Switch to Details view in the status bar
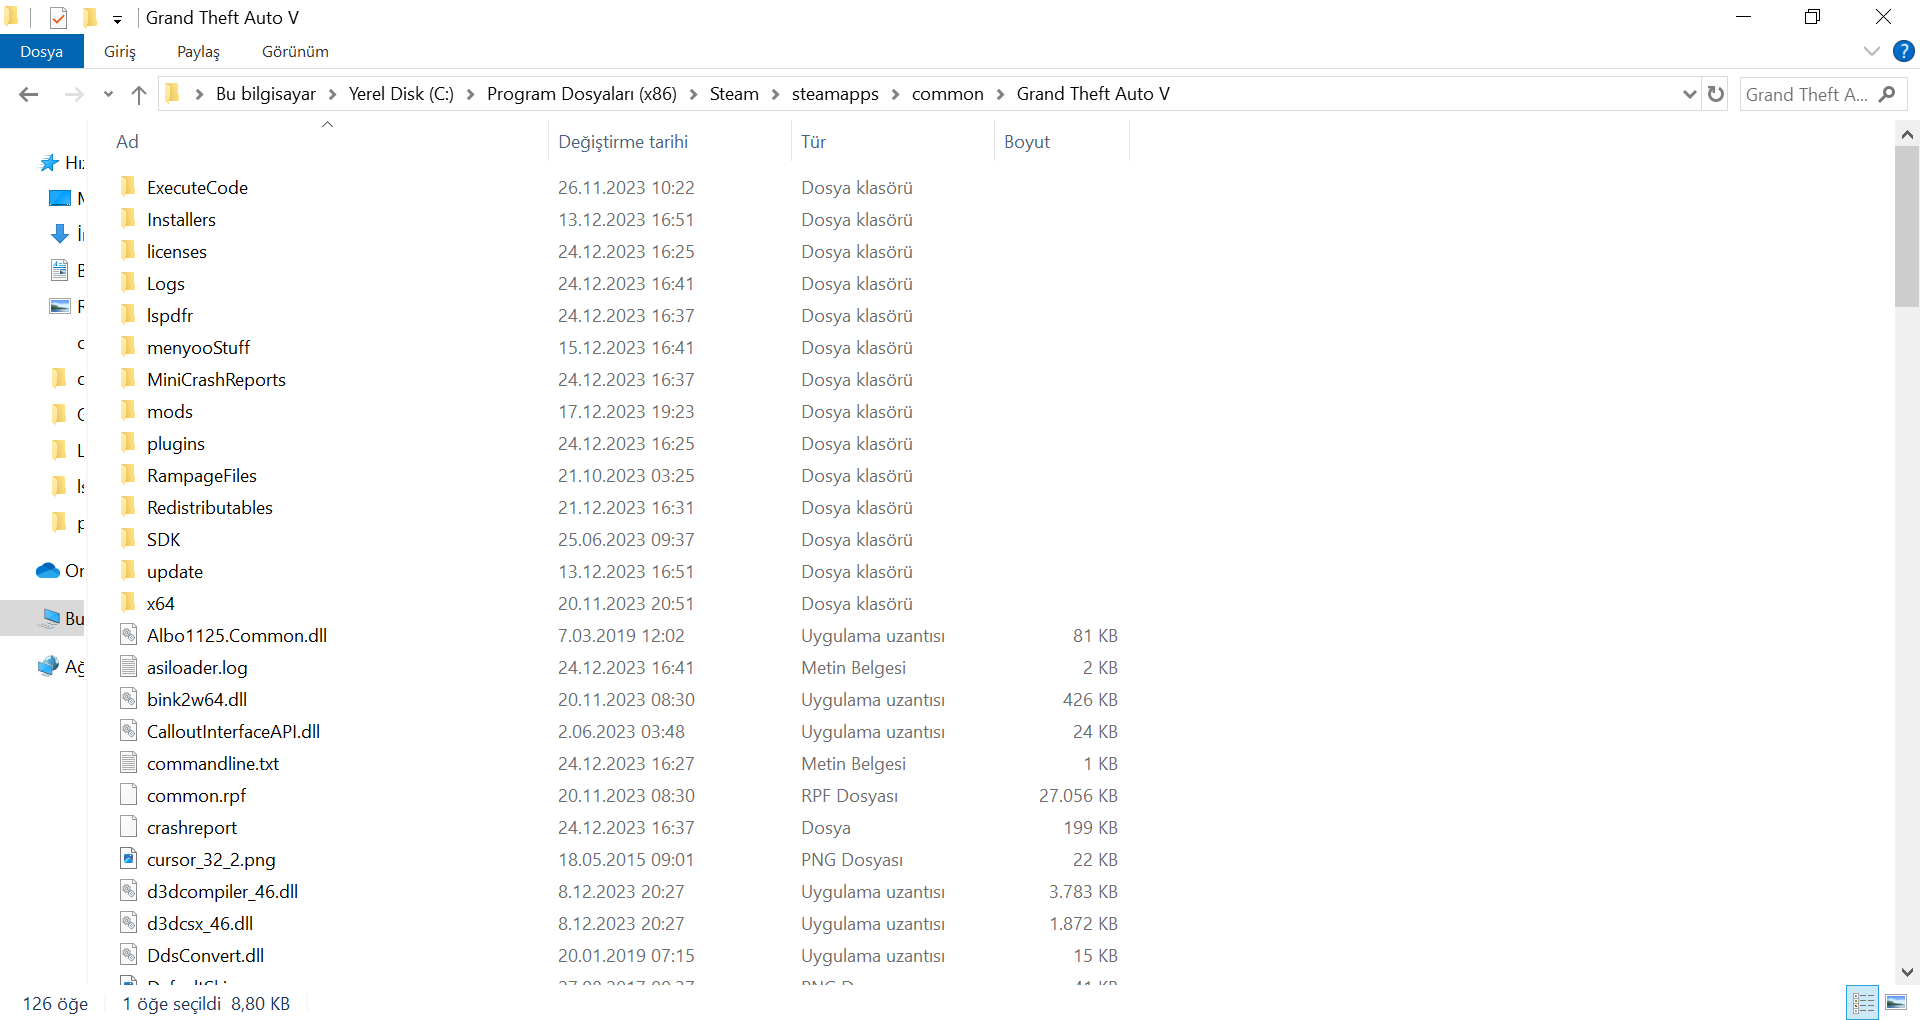The height and width of the screenshot is (1020, 1920). [x=1864, y=1002]
